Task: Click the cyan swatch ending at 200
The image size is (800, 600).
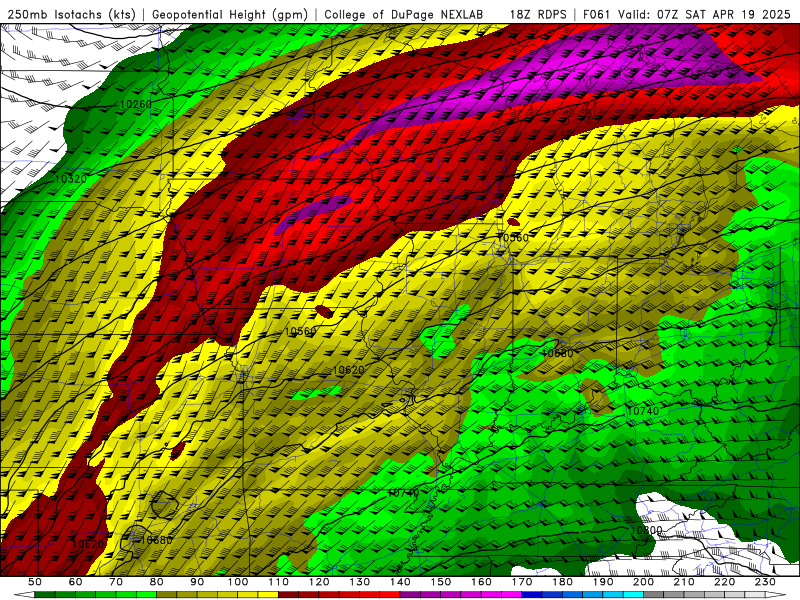Action: click(633, 595)
